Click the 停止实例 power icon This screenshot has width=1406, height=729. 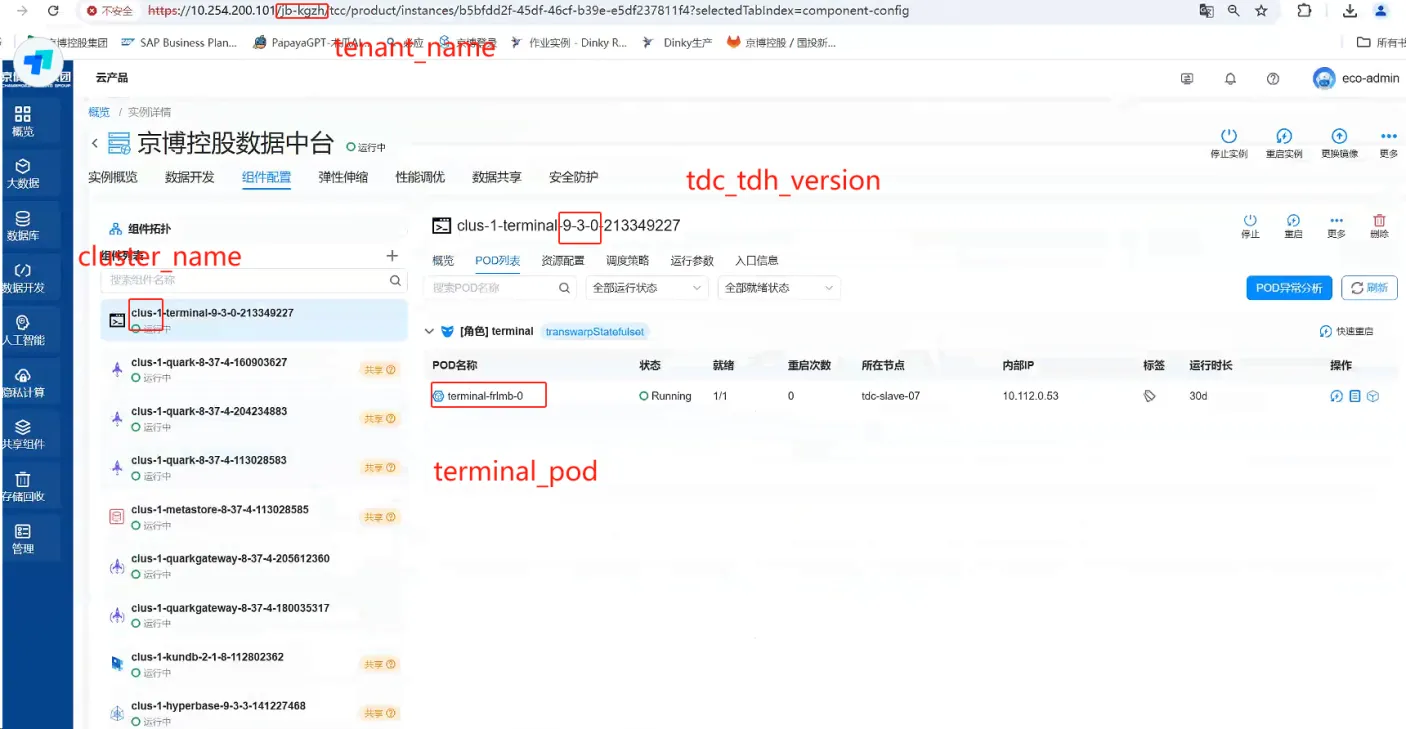1228,137
